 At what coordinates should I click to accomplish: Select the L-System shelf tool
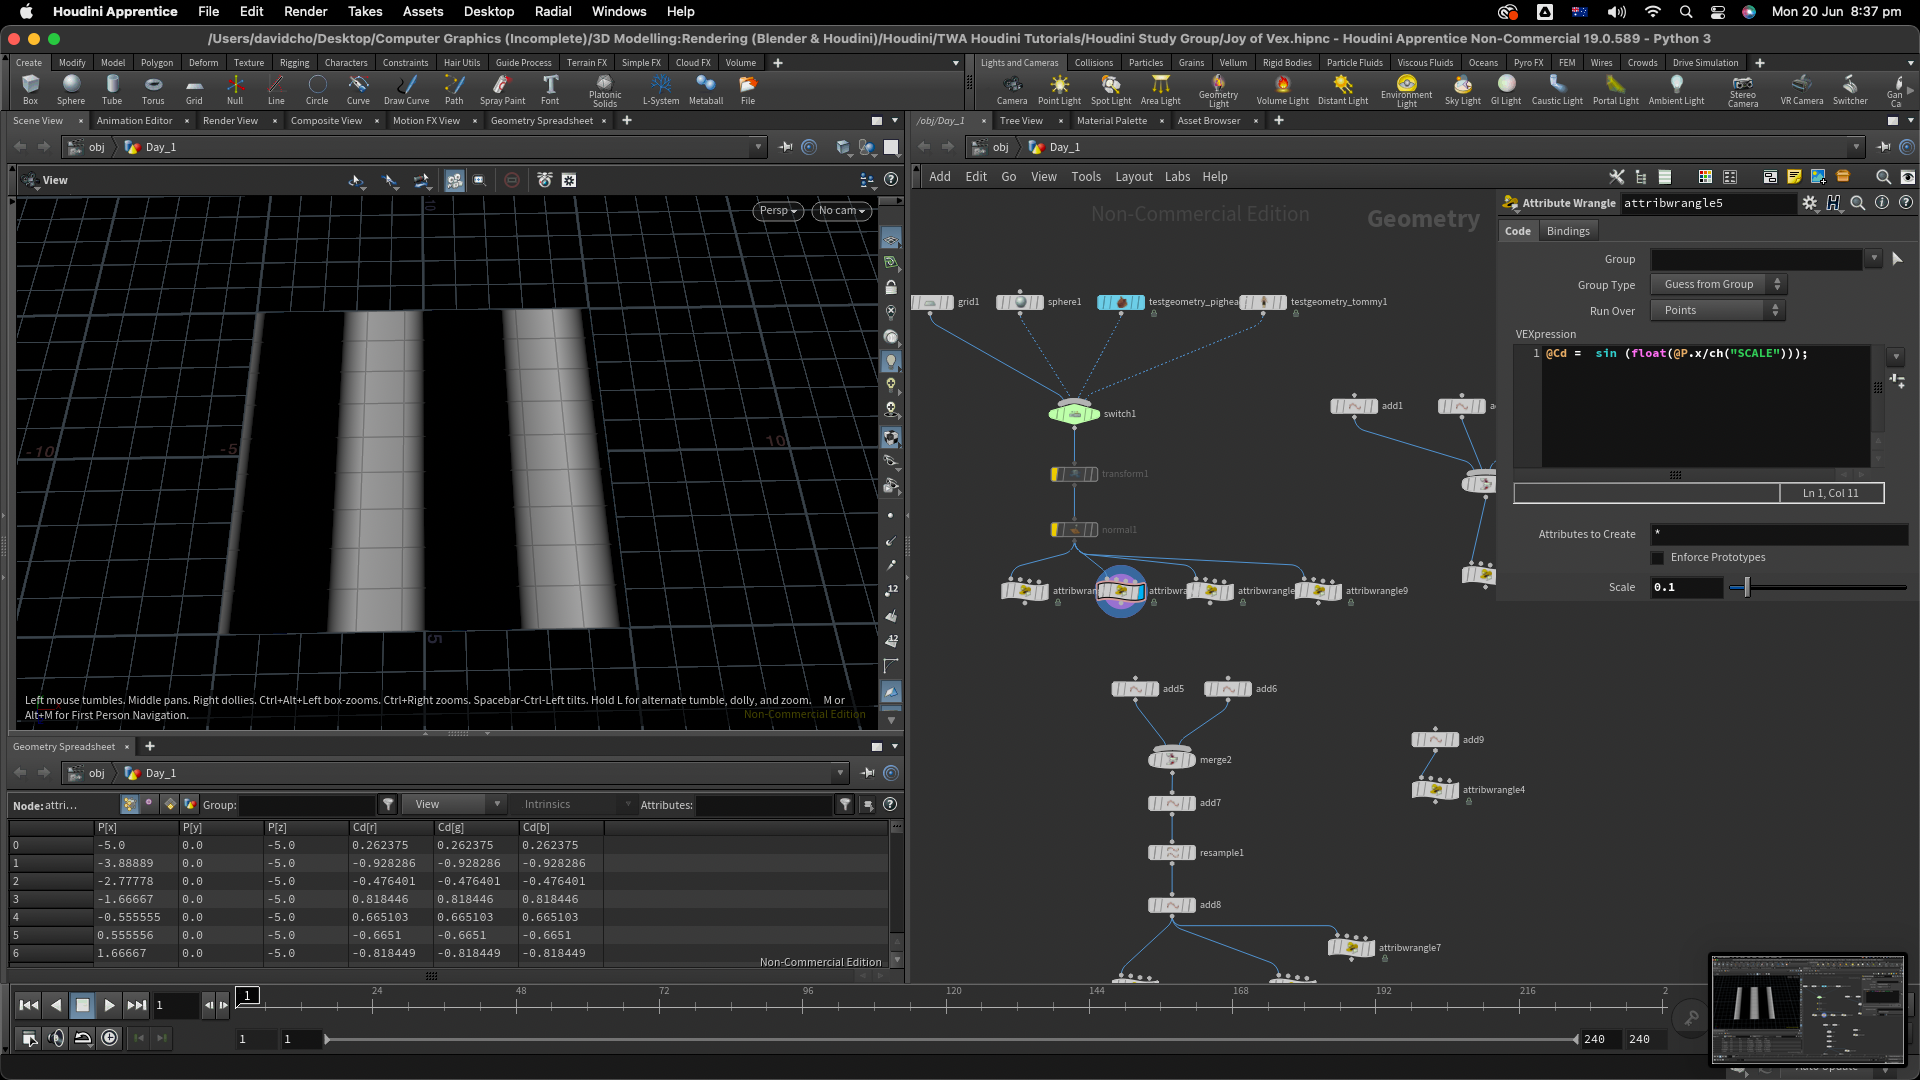point(660,89)
